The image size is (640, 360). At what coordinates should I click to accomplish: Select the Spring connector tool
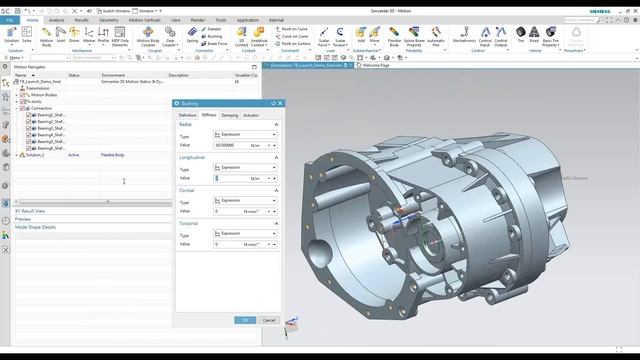tap(192, 35)
